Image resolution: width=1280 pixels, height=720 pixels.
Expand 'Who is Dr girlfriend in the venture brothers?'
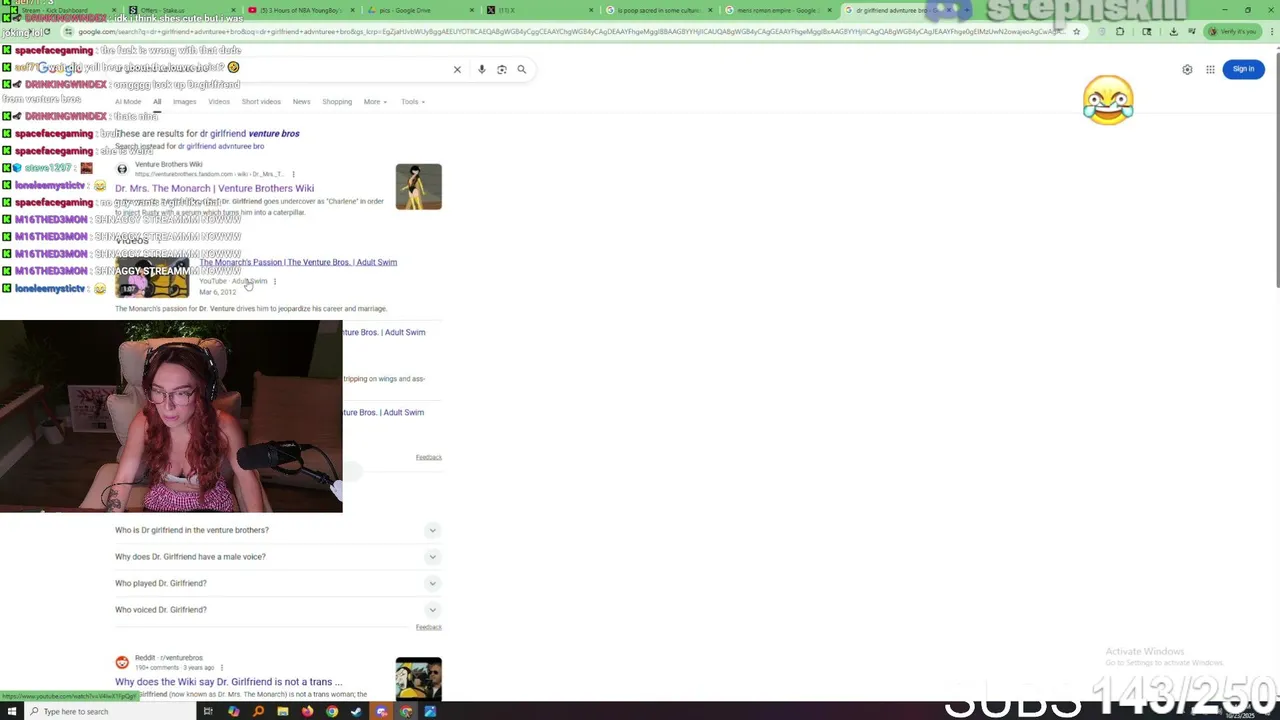(278, 530)
